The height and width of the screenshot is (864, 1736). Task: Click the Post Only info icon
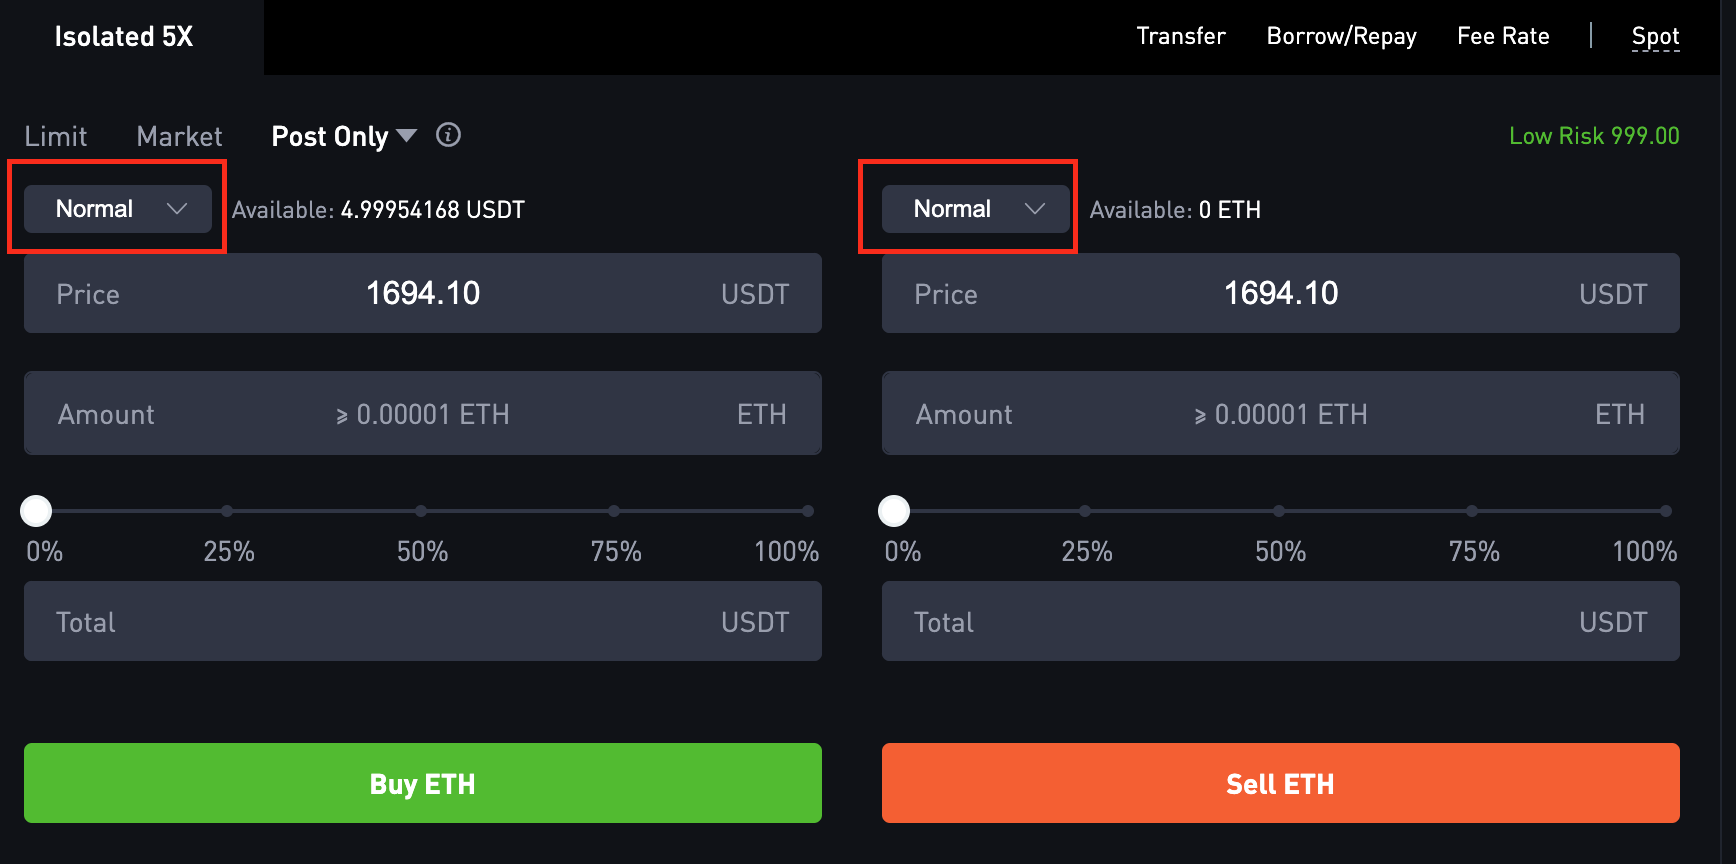click(449, 135)
